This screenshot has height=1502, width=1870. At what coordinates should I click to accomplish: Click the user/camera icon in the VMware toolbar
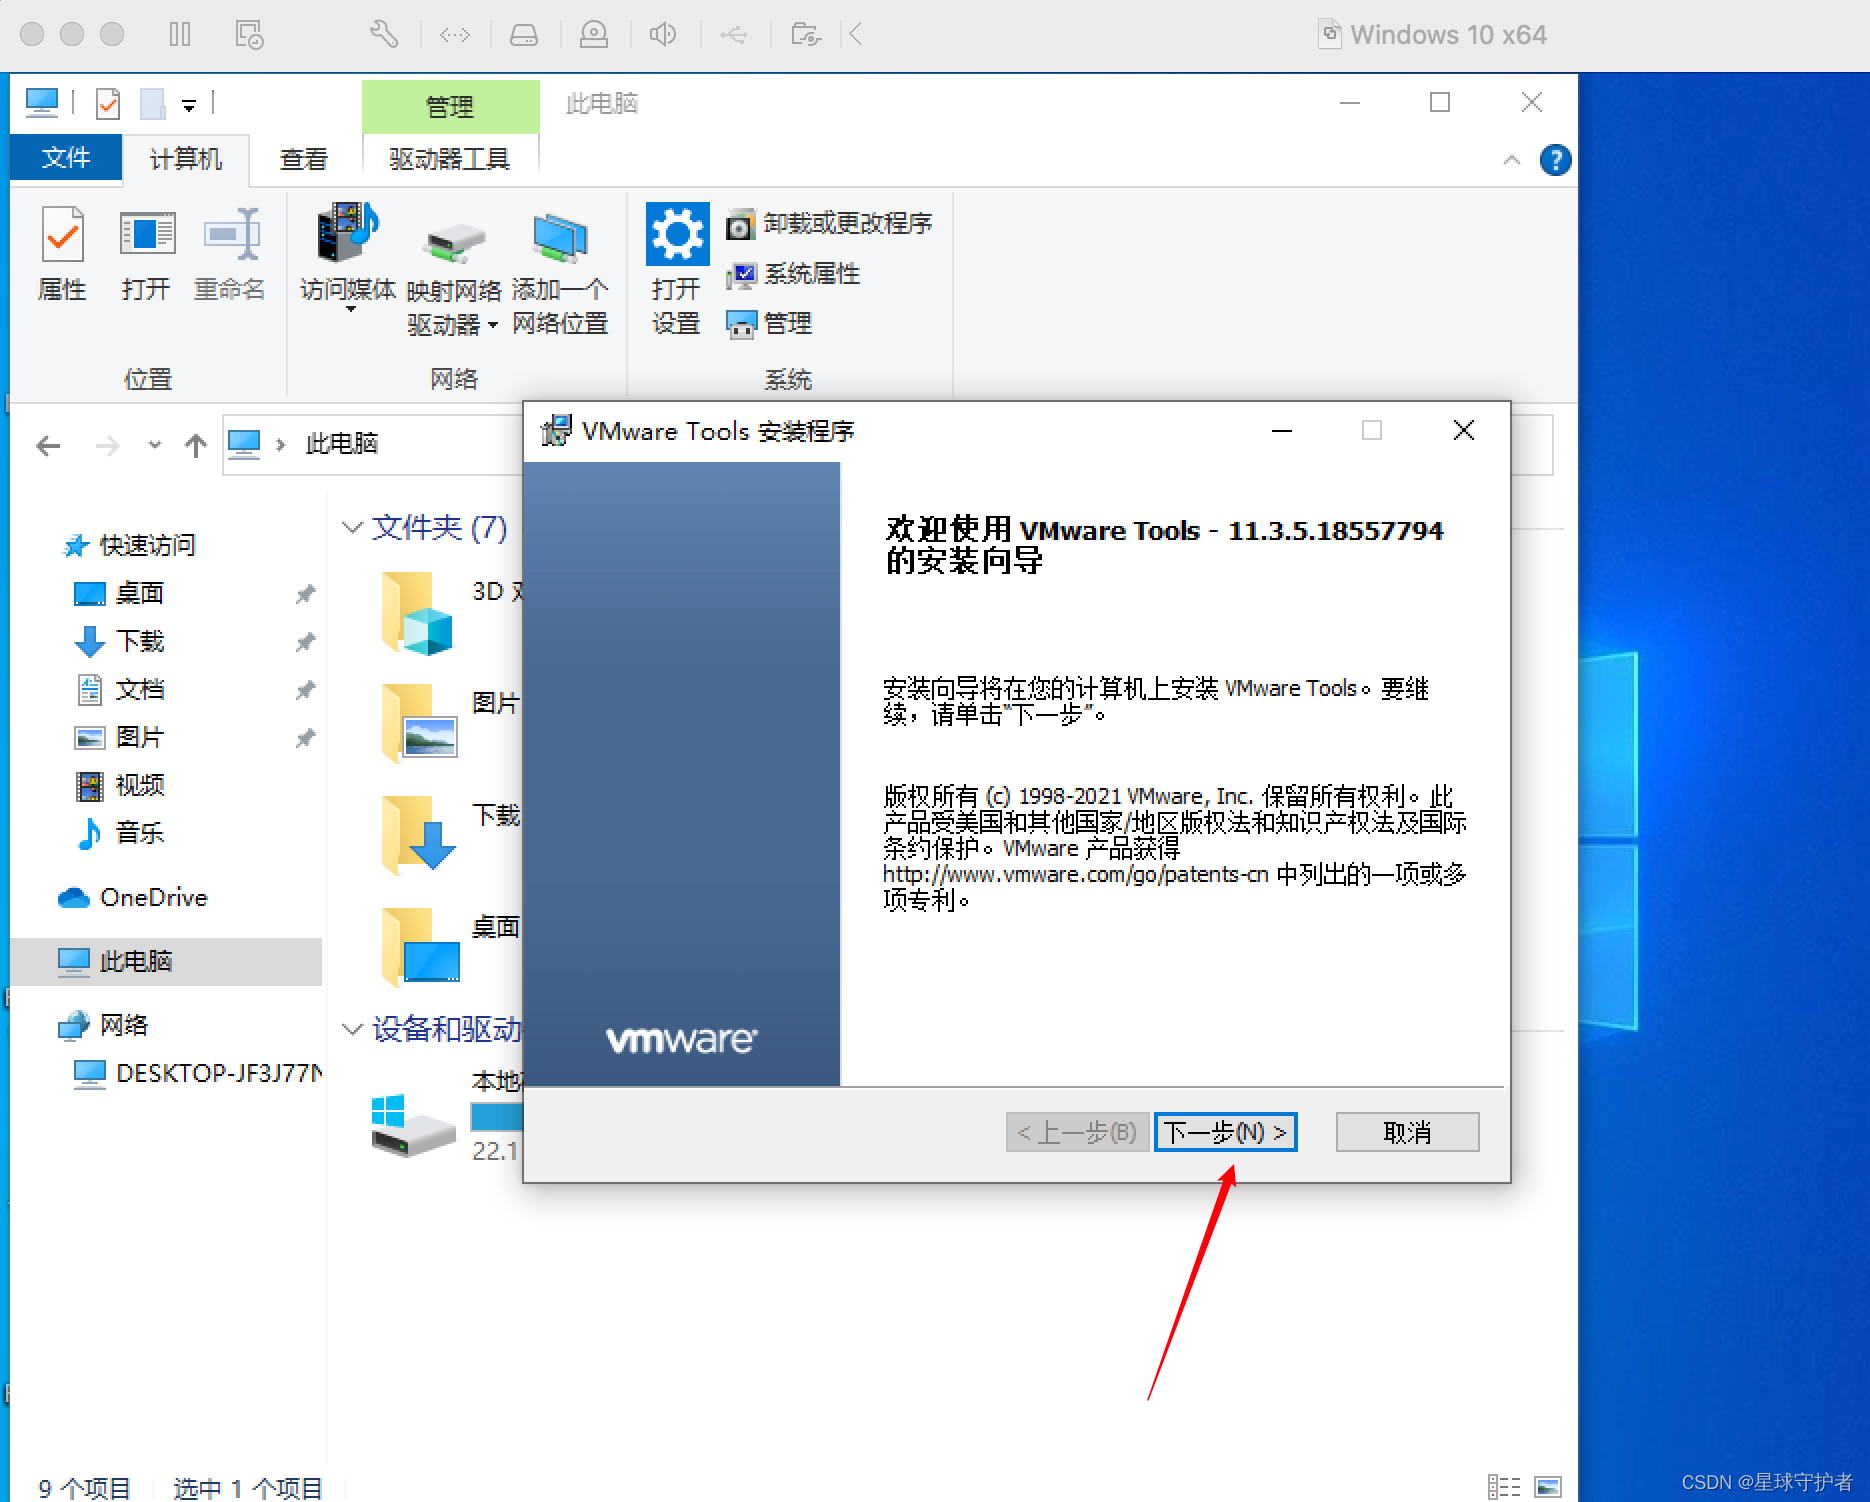(x=594, y=35)
